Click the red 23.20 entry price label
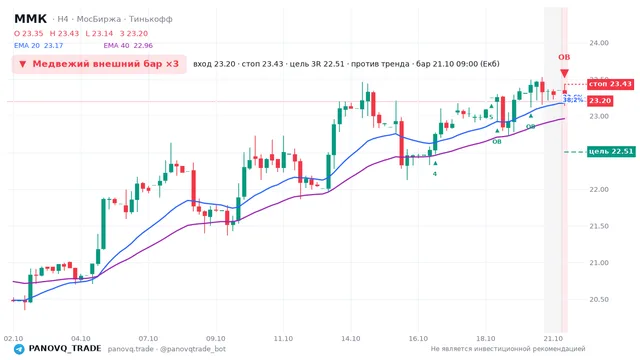This screenshot has height=360, width=640. [600, 101]
